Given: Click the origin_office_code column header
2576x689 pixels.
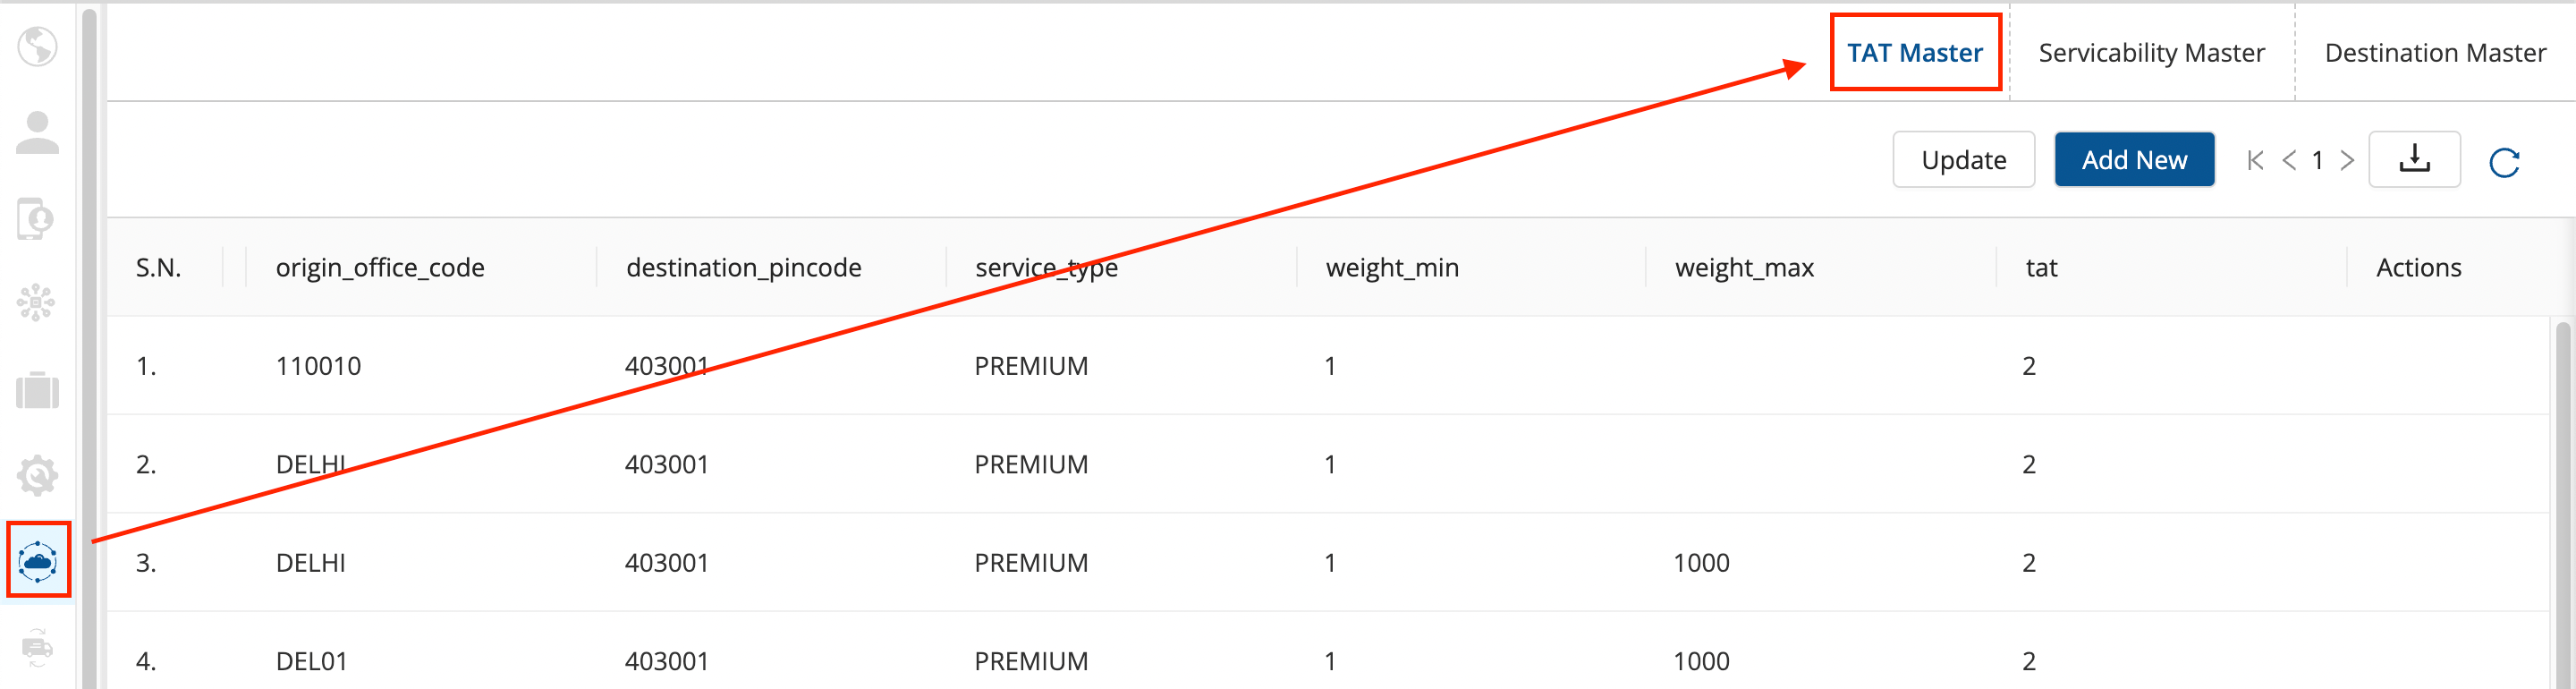Looking at the screenshot, I should coord(380,268).
